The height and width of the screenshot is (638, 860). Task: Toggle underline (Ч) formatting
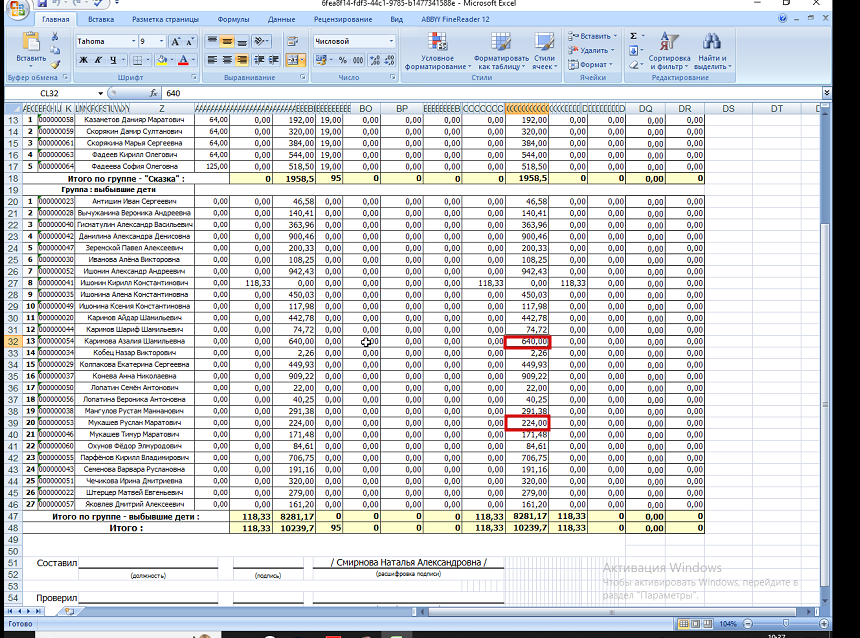[112, 60]
